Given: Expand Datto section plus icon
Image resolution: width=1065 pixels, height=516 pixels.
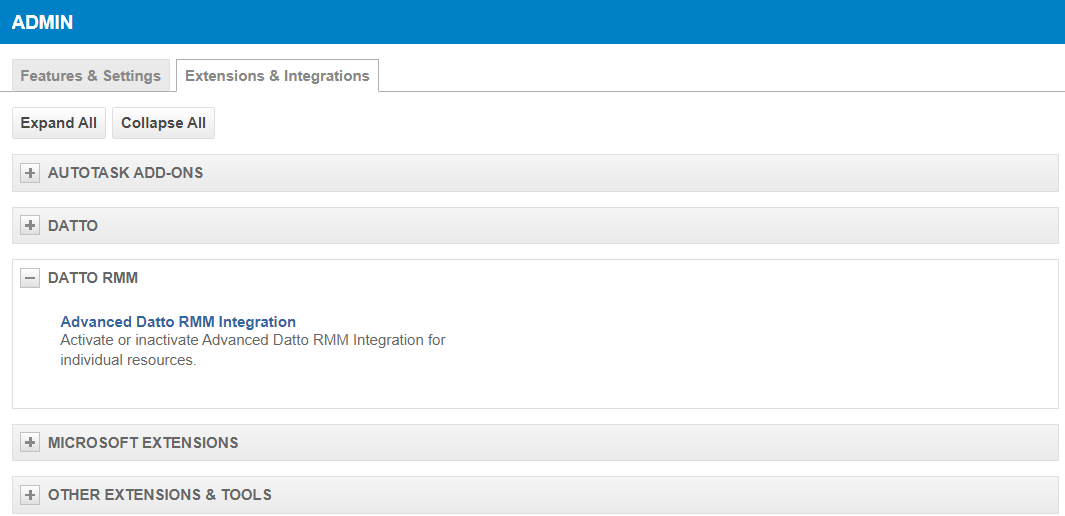Looking at the screenshot, I should (30, 225).
